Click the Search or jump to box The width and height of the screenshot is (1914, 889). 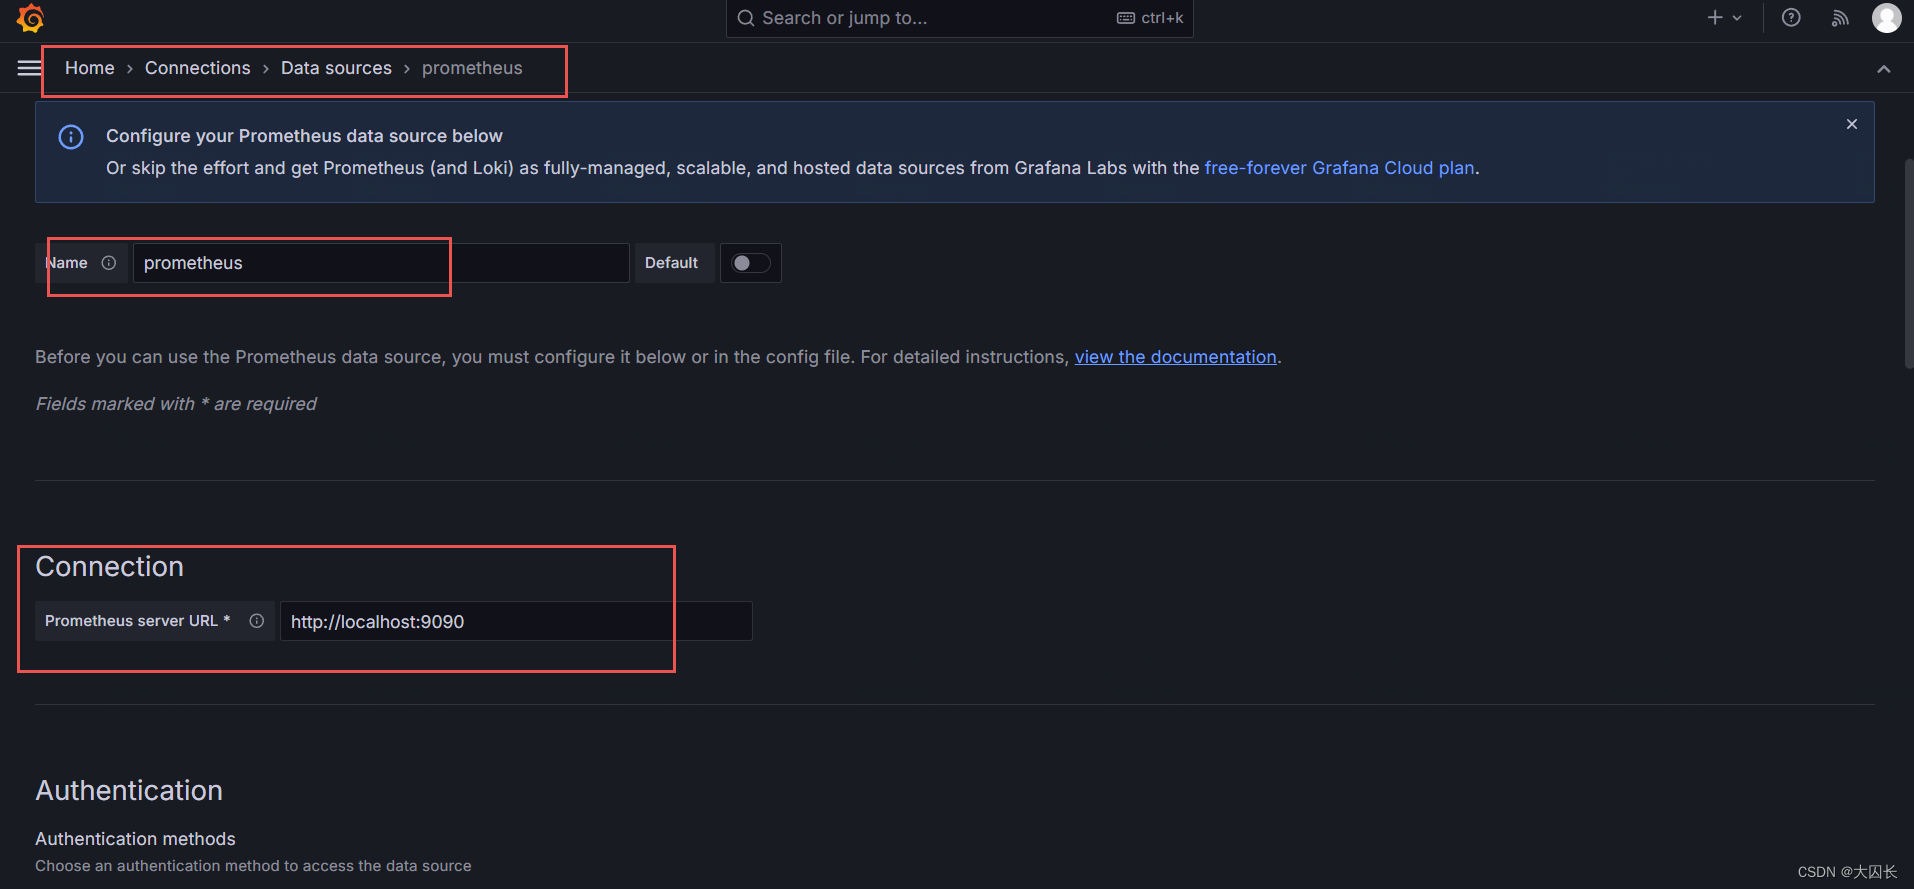click(x=960, y=18)
